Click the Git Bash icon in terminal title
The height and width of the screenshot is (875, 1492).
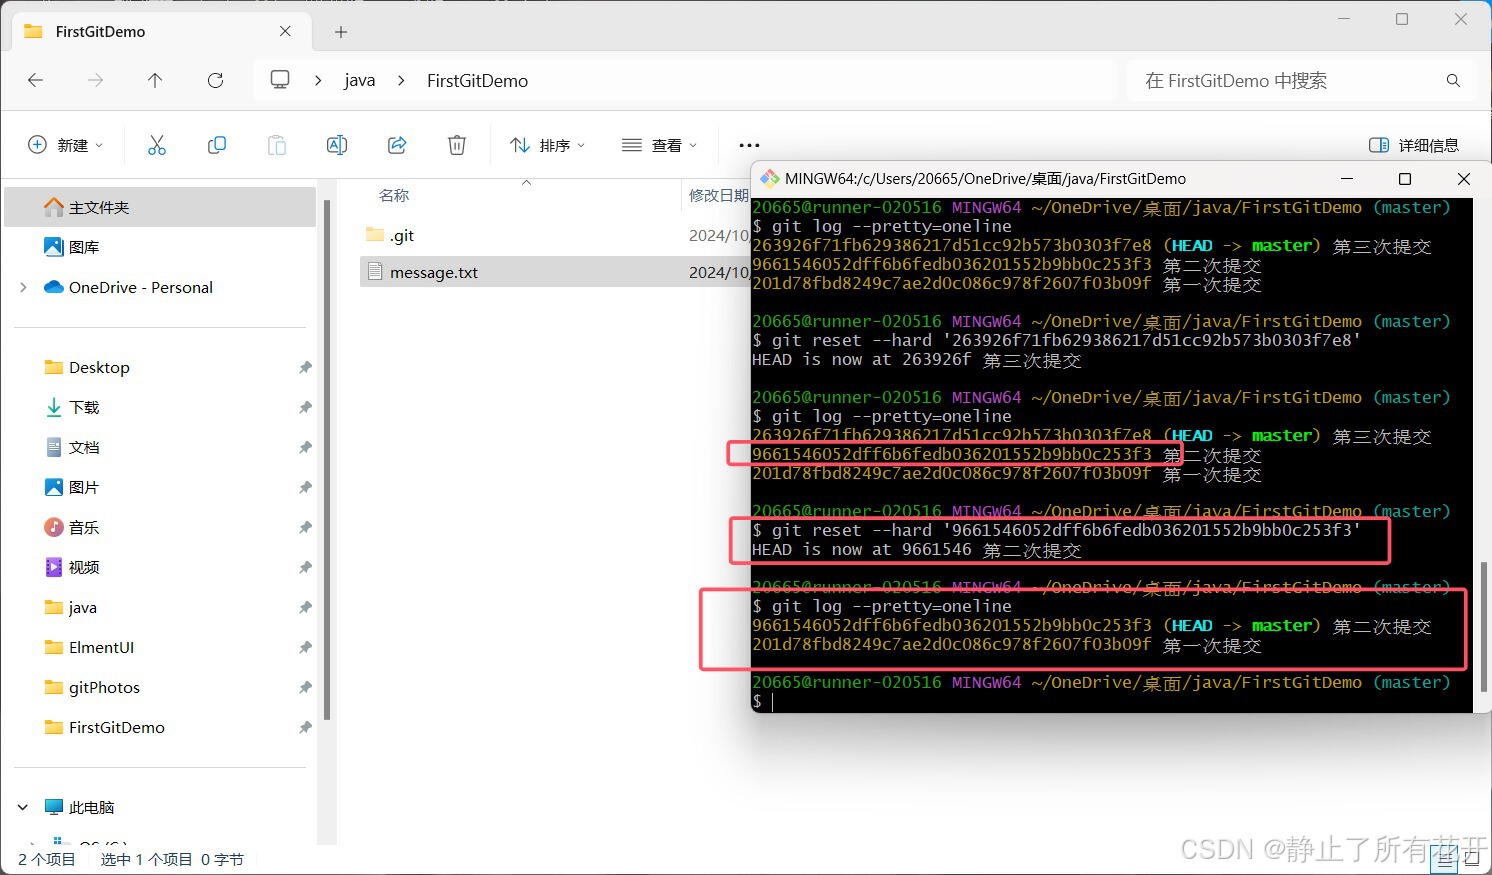pyautogui.click(x=769, y=178)
